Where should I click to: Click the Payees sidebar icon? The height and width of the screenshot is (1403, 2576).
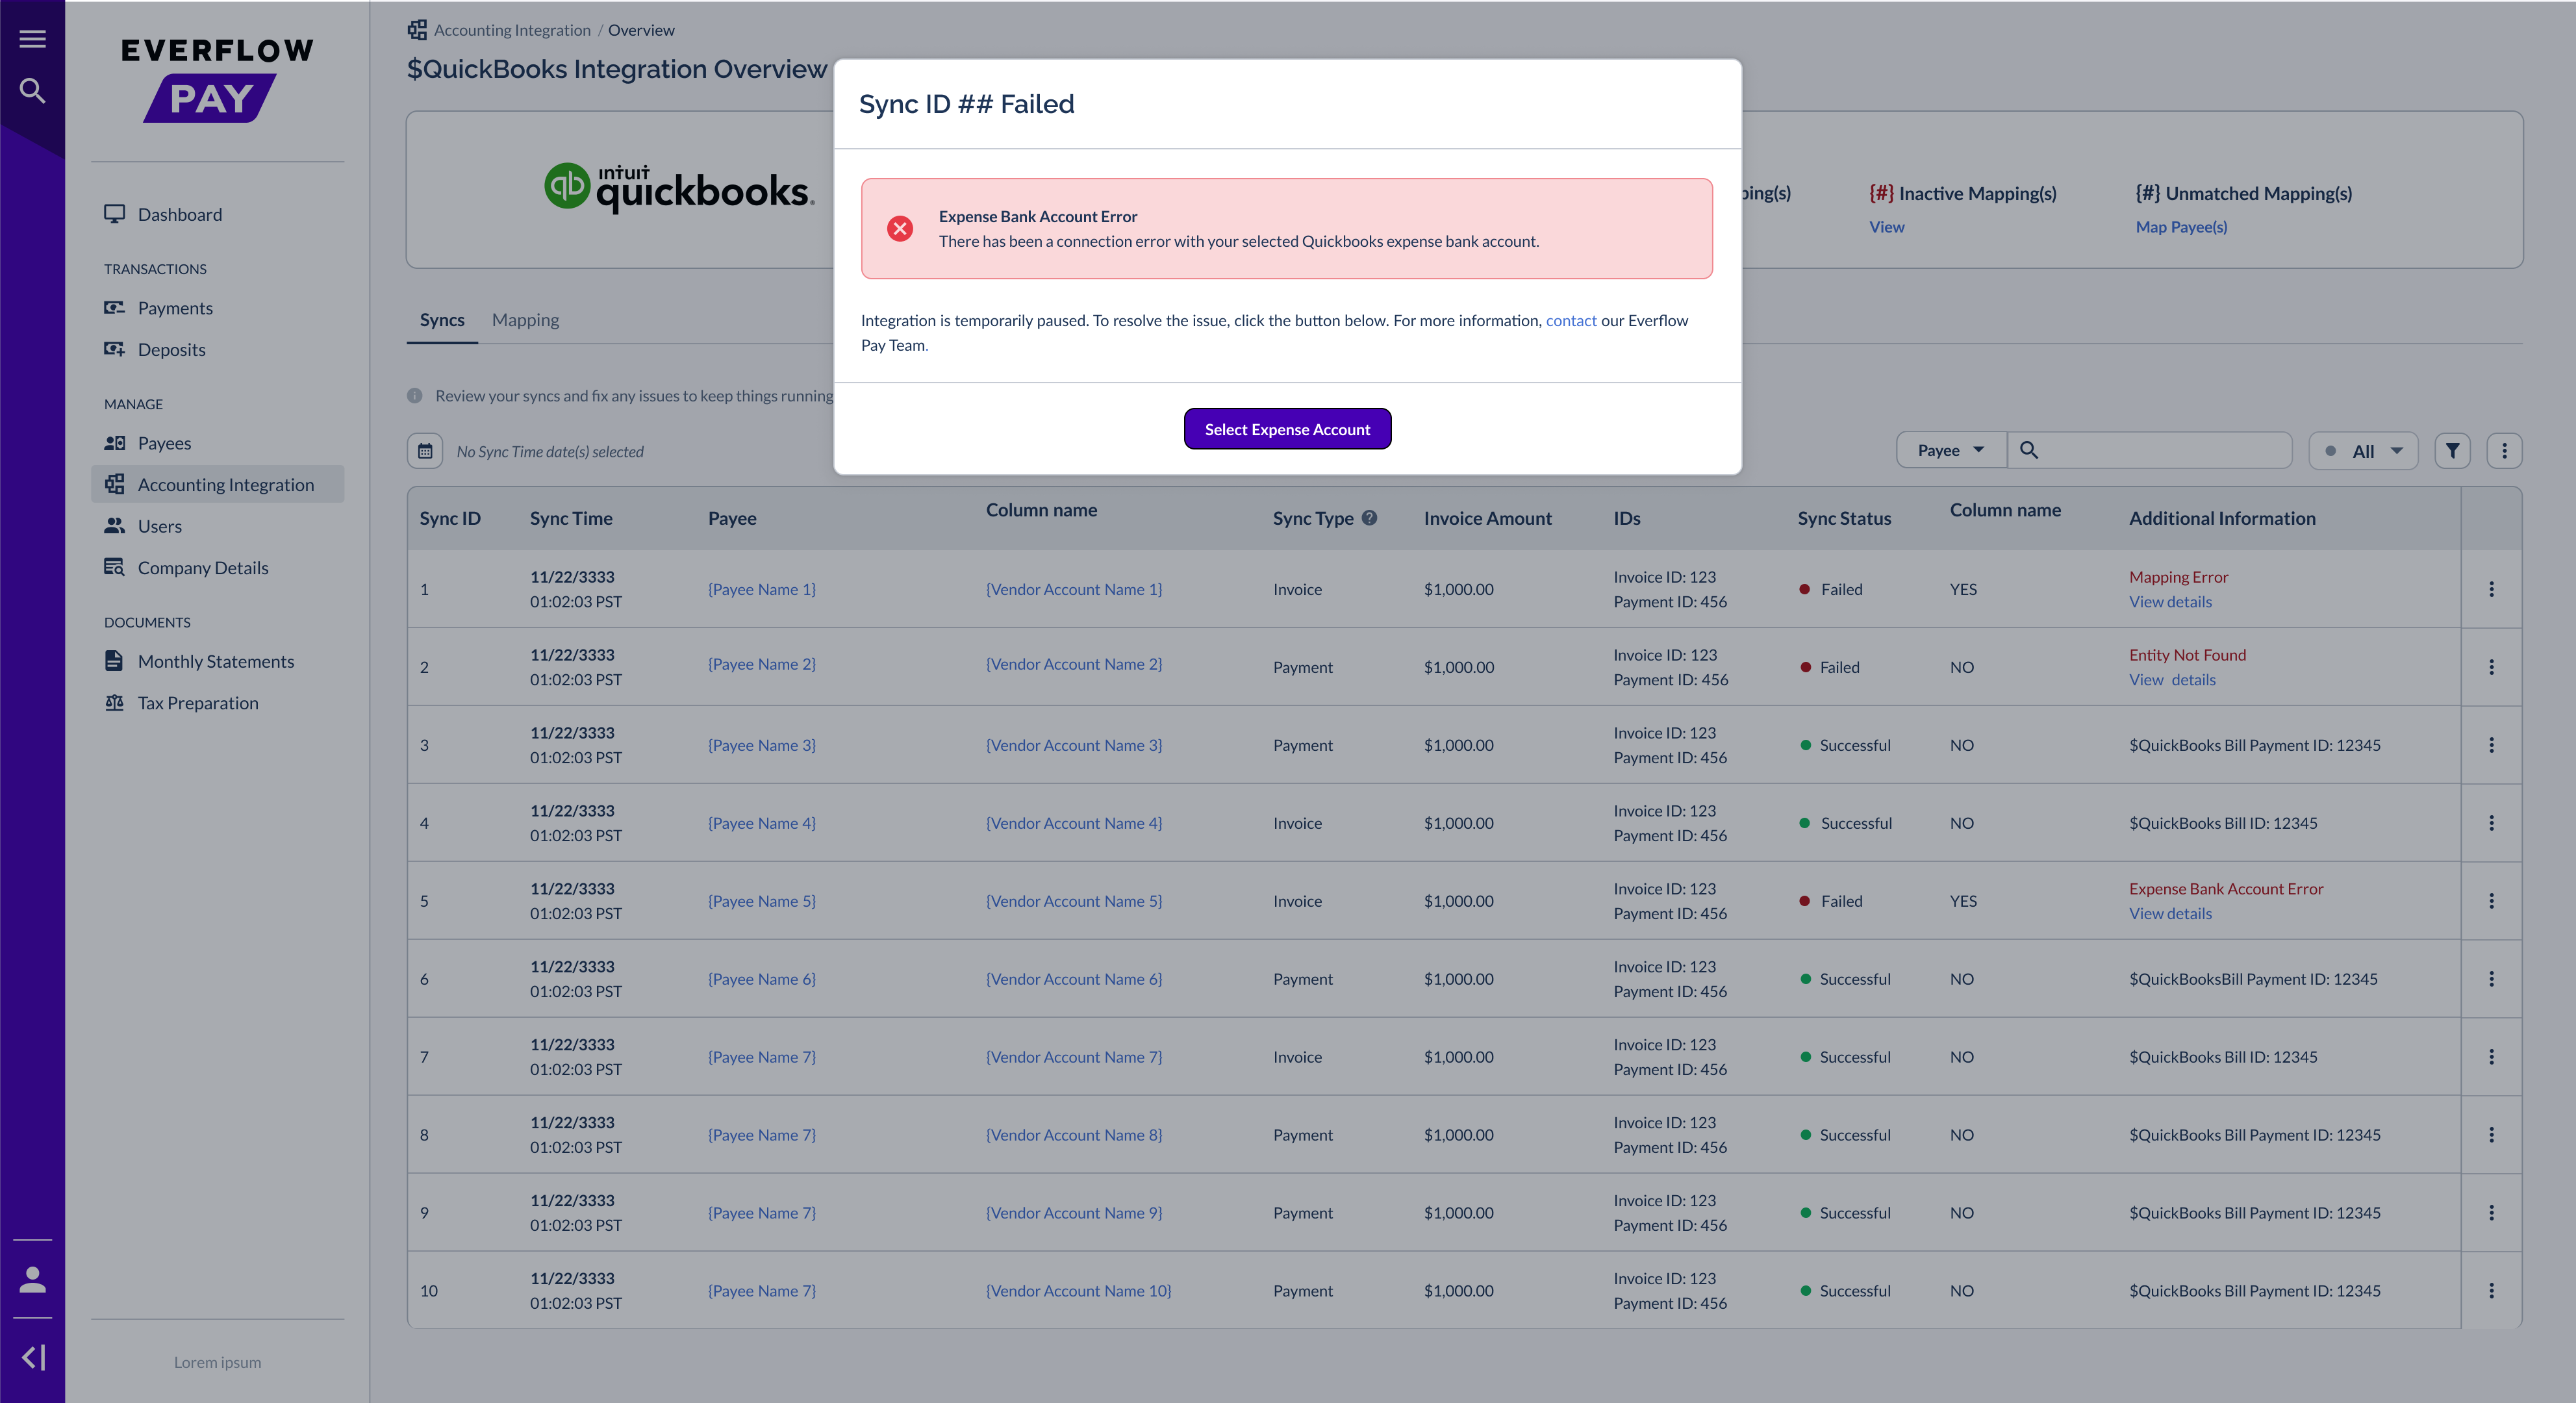coord(114,443)
